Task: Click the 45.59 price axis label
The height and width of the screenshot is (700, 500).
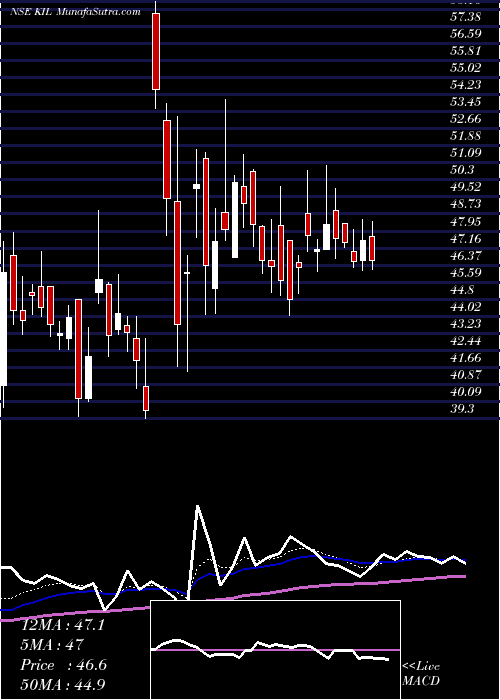Action: coord(466,272)
